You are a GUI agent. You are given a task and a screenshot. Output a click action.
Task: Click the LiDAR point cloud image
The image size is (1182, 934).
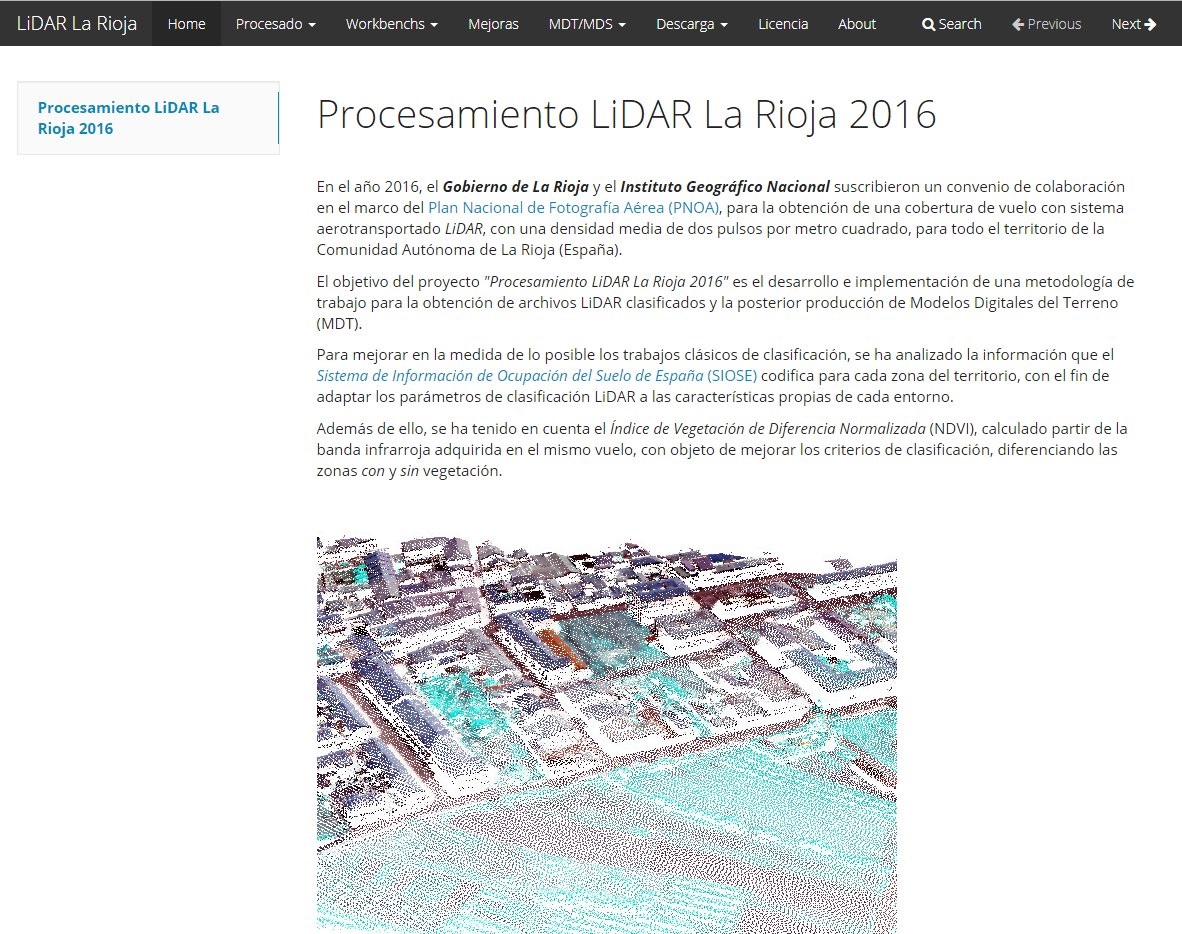(606, 735)
